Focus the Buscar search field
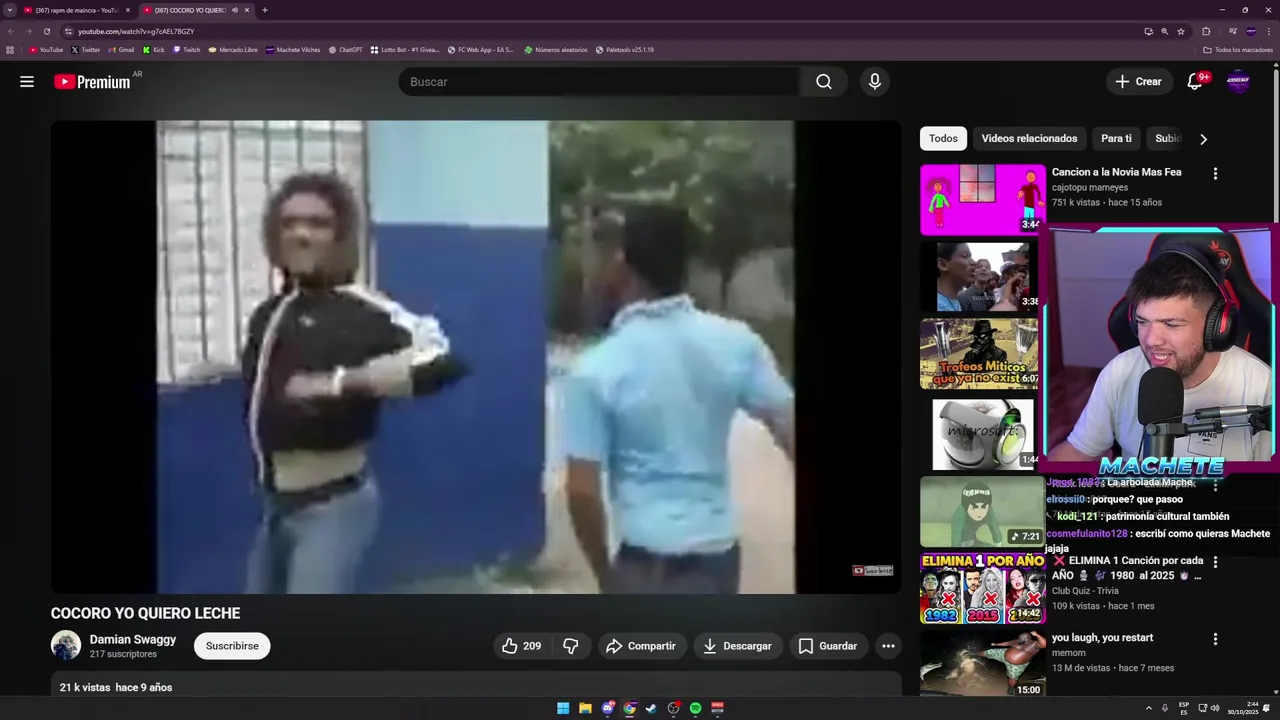 [x=599, y=82]
